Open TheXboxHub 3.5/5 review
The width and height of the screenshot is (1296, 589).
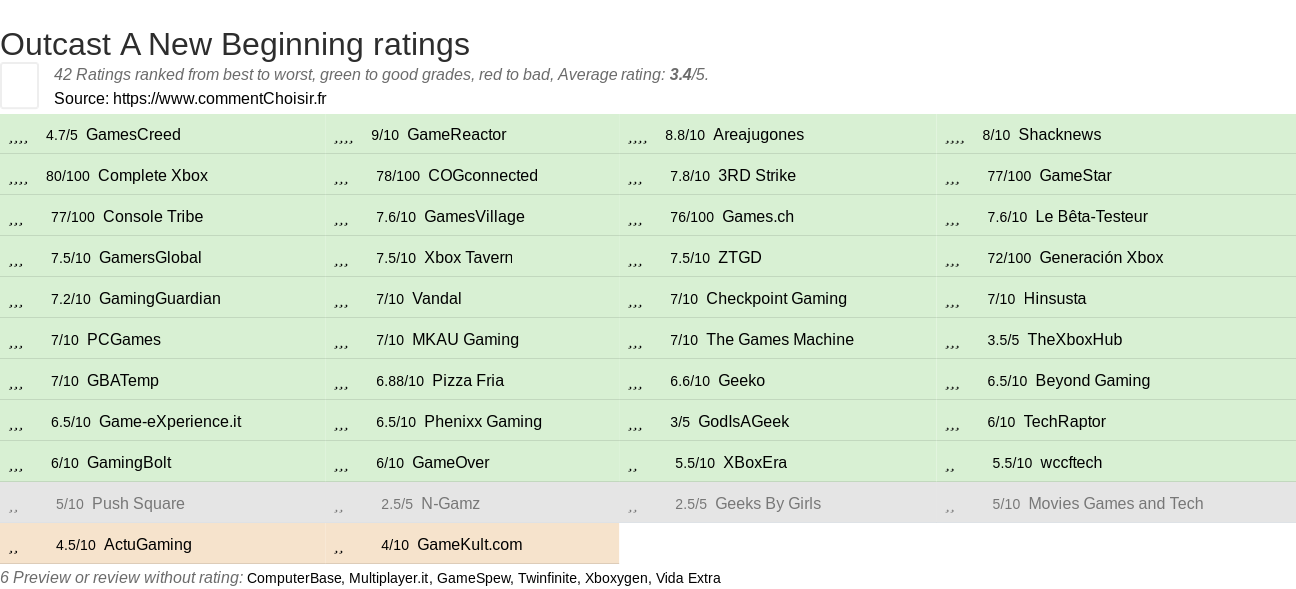[1074, 340]
